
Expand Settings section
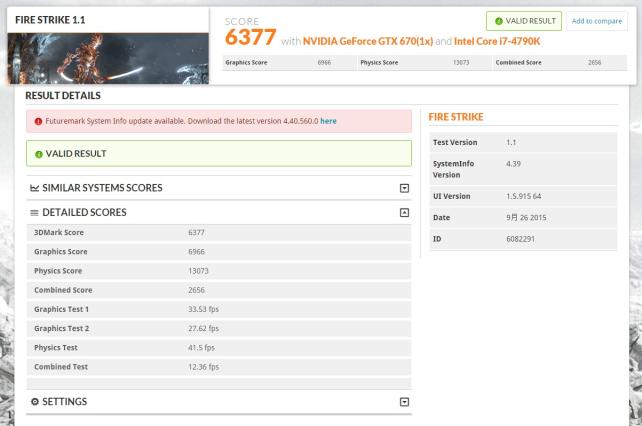click(x=404, y=402)
